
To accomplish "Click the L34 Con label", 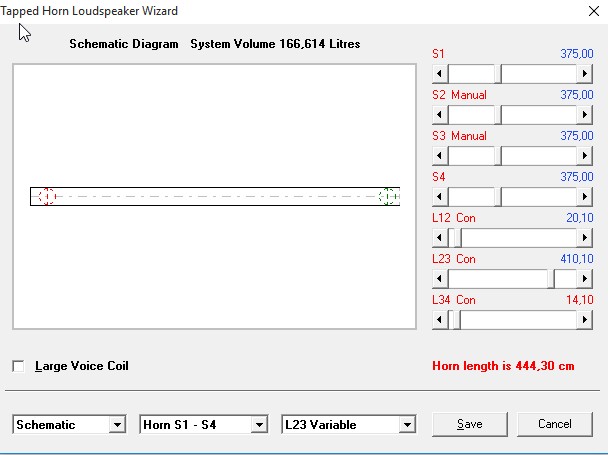I will [x=454, y=300].
